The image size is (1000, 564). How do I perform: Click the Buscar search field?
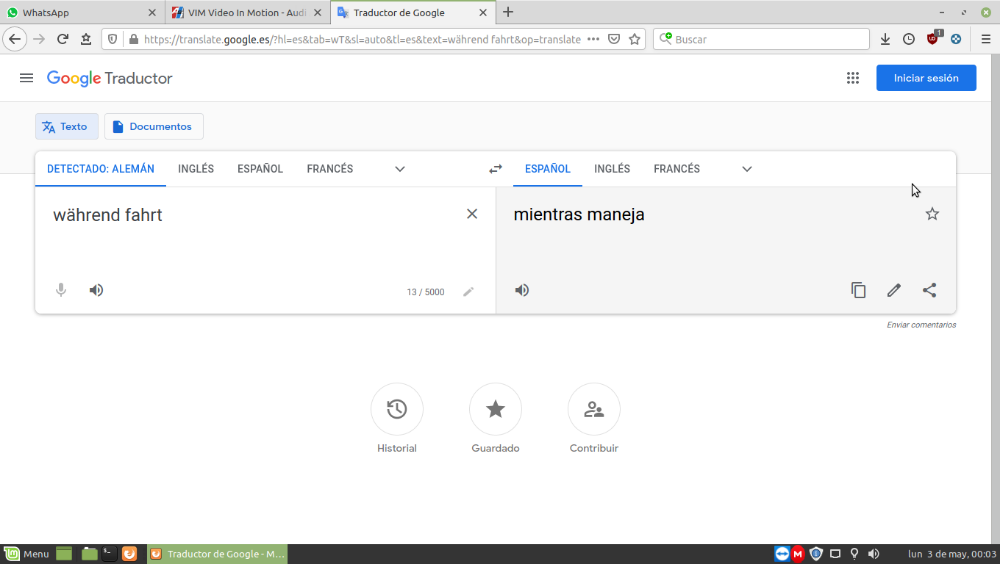coord(761,39)
